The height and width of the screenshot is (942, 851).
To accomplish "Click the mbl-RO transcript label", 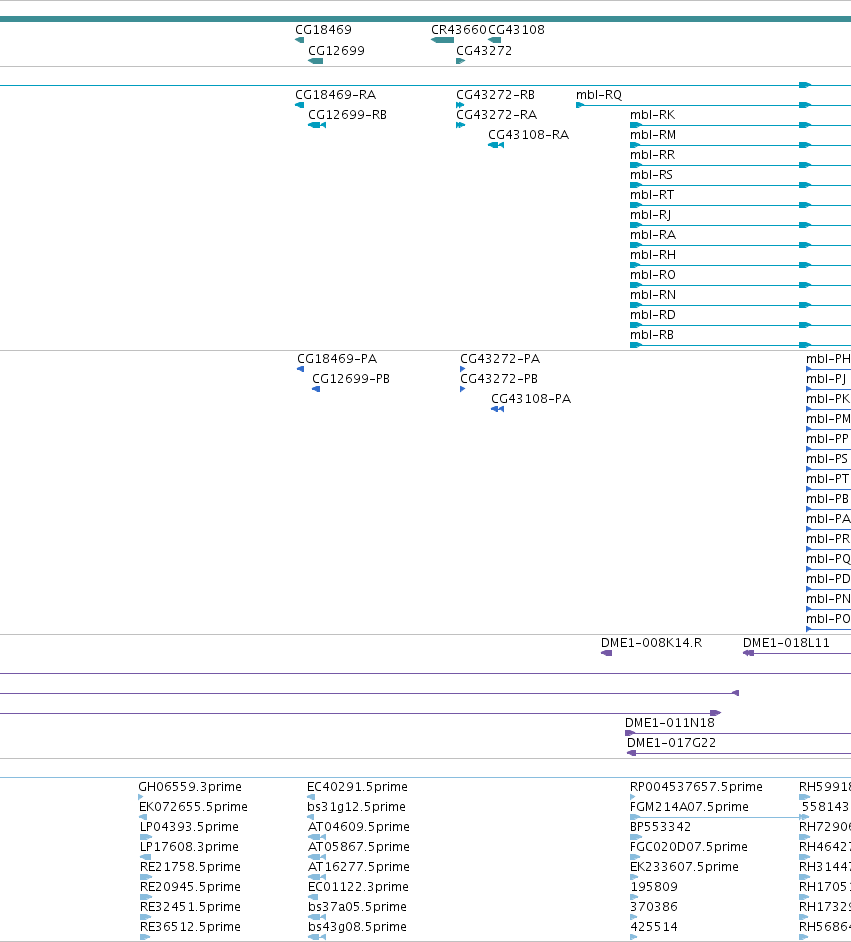I will 653,275.
